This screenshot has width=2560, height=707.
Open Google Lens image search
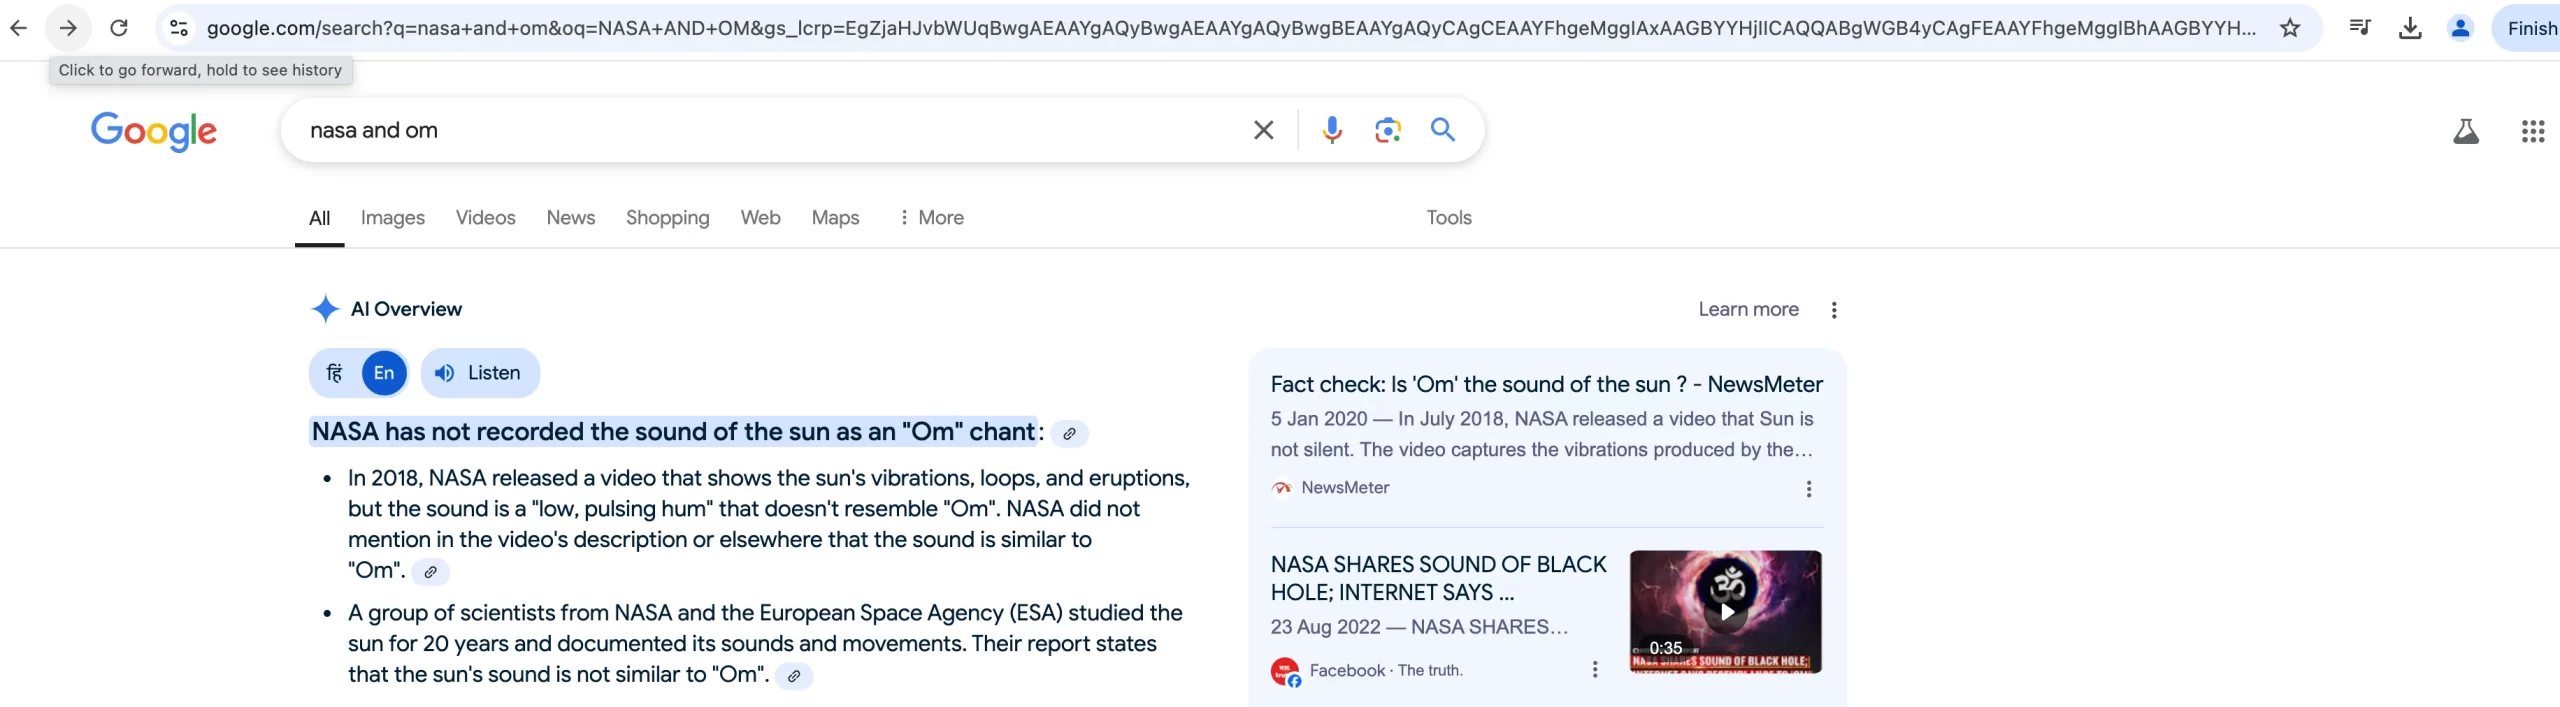pos(1387,130)
